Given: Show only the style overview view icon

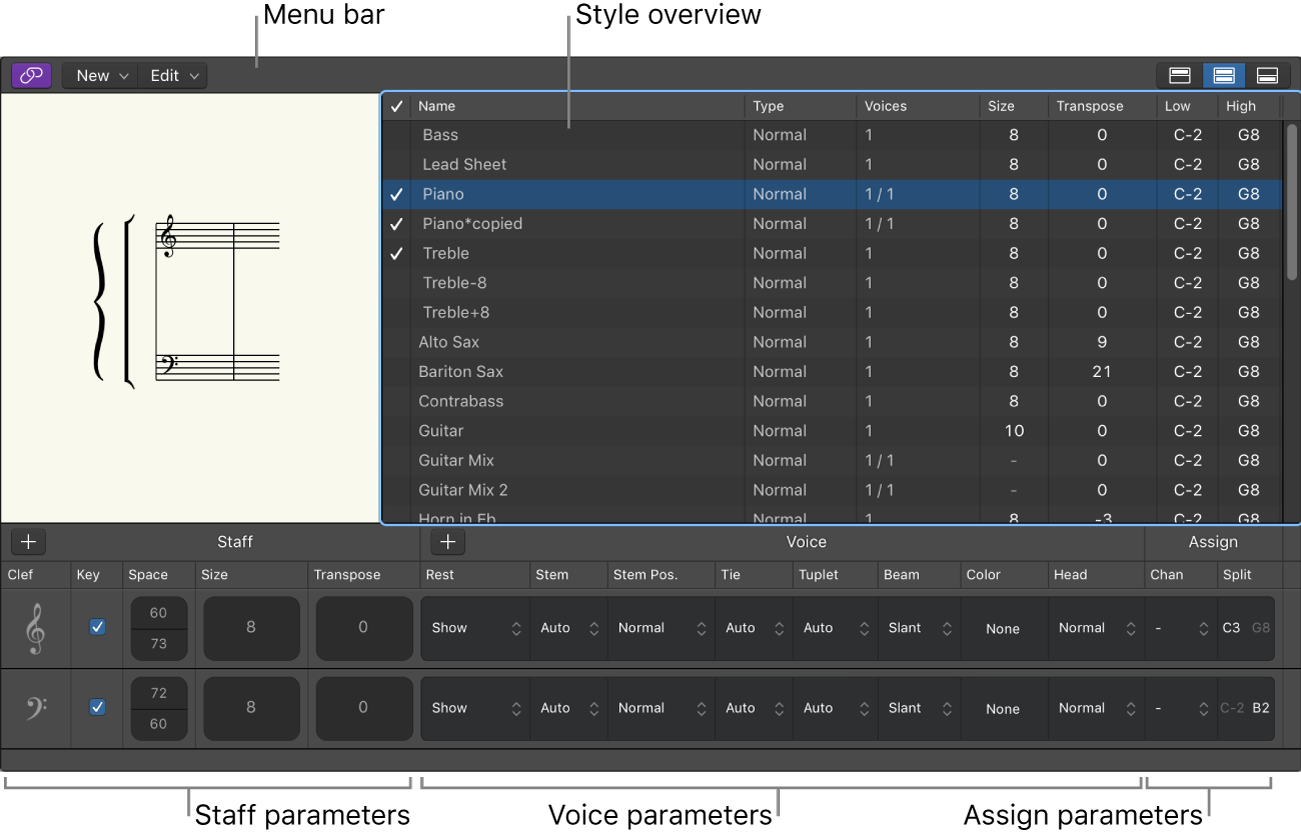Looking at the screenshot, I should 1179,75.
